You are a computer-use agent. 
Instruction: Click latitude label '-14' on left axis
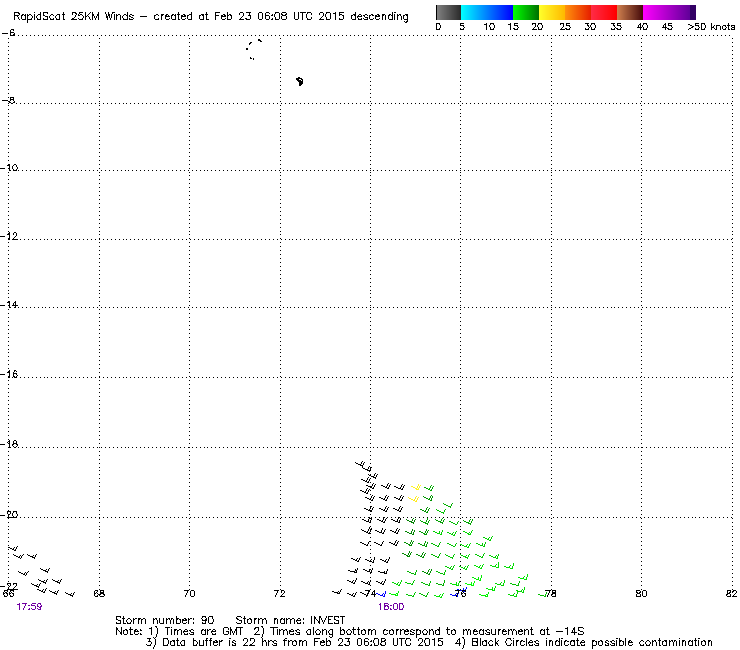(9, 305)
